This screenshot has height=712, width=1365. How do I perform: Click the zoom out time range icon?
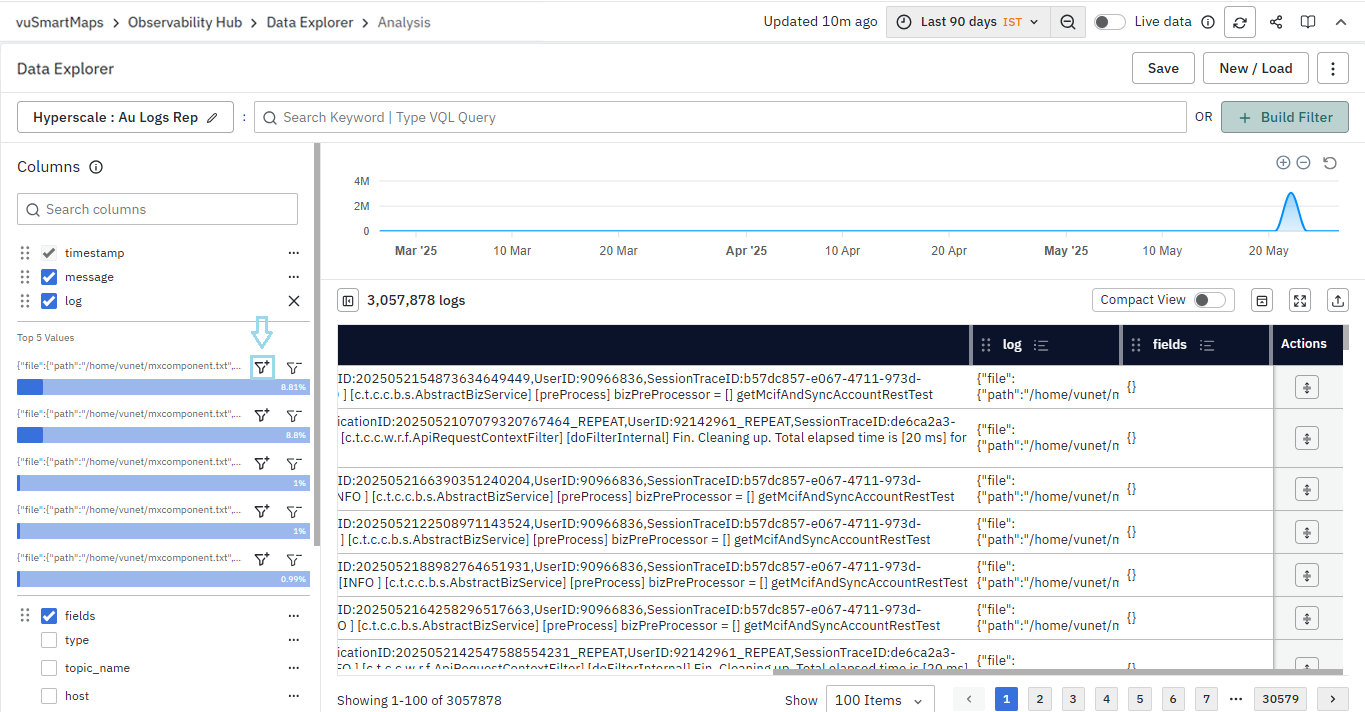(1068, 22)
